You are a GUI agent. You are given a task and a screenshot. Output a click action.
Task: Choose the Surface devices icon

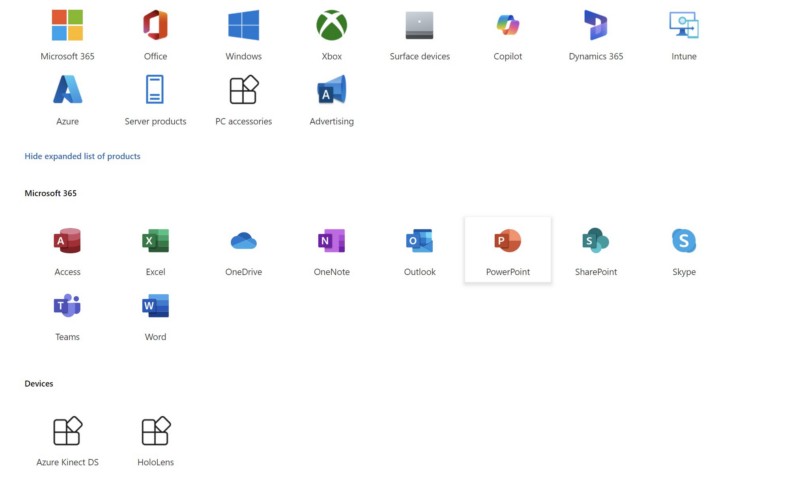pyautogui.click(x=419, y=25)
